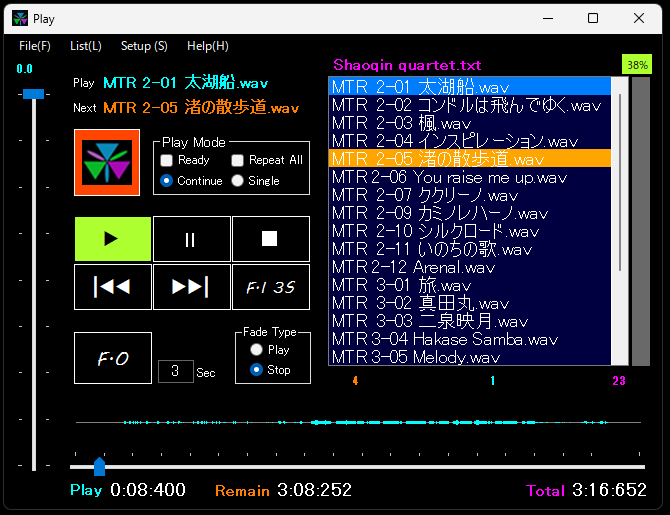
Task: Enable the Ready checkbox
Action: tap(167, 160)
